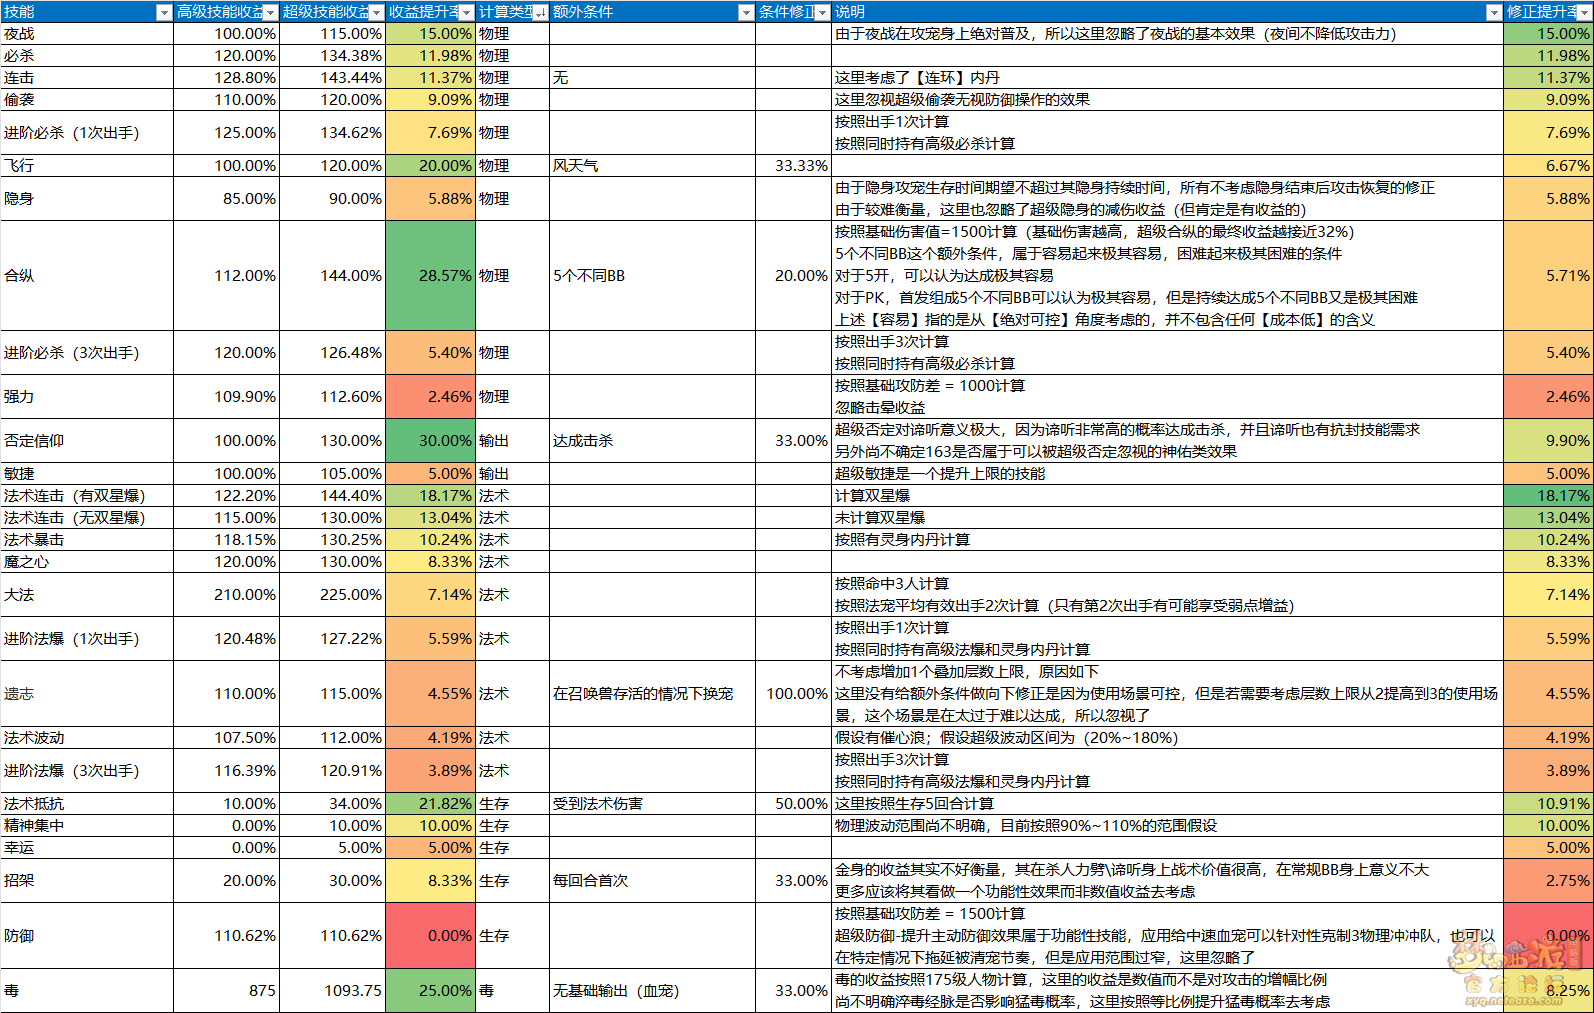The width and height of the screenshot is (1594, 1013).
Task: Select the 进阶法爆（3次出手）cell
Action: 87,771
